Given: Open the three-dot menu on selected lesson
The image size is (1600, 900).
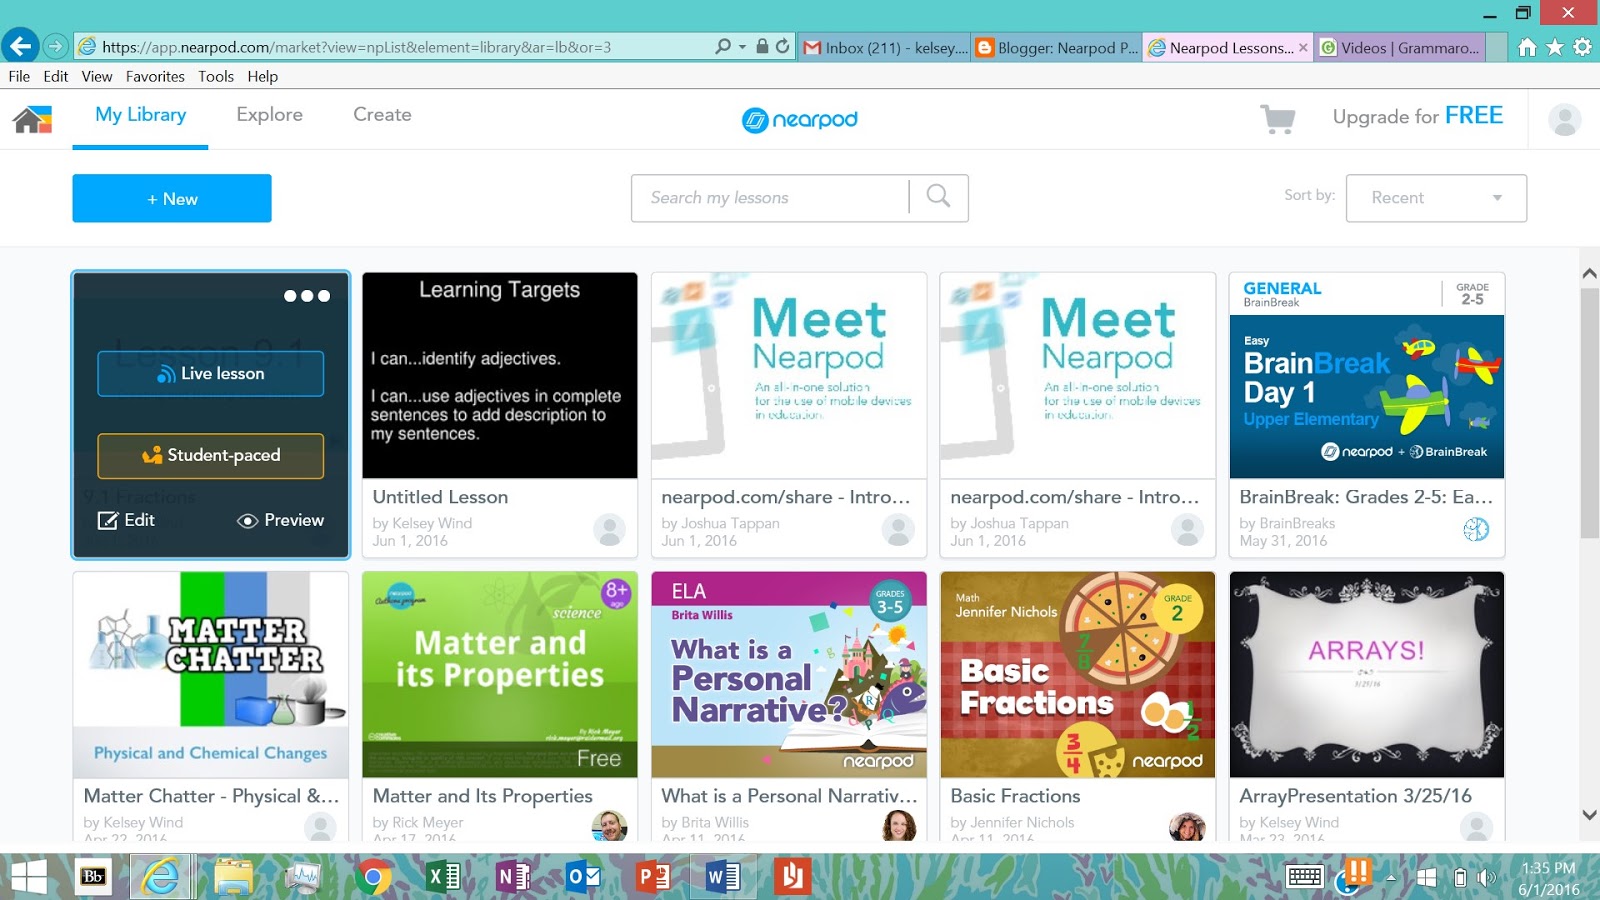Looking at the screenshot, I should 306,296.
